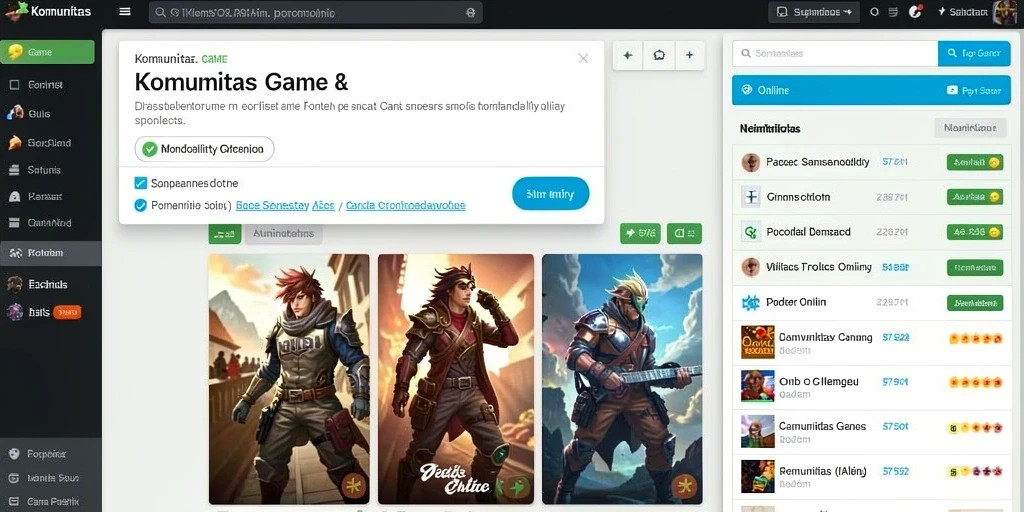The height and width of the screenshot is (512, 1024).
Task: Switch to the grey Aurninotetms tab
Action: tap(283, 233)
